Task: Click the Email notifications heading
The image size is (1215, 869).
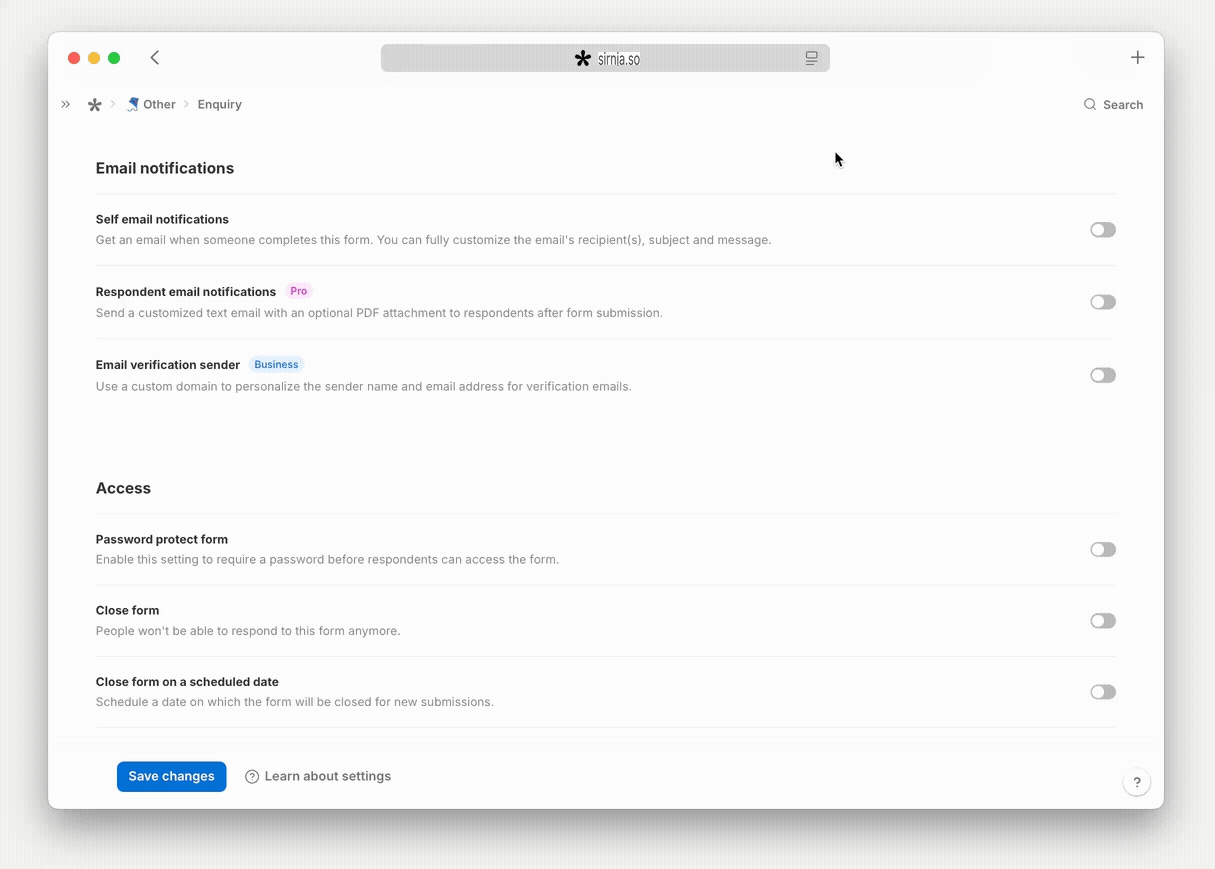Action: pos(165,168)
